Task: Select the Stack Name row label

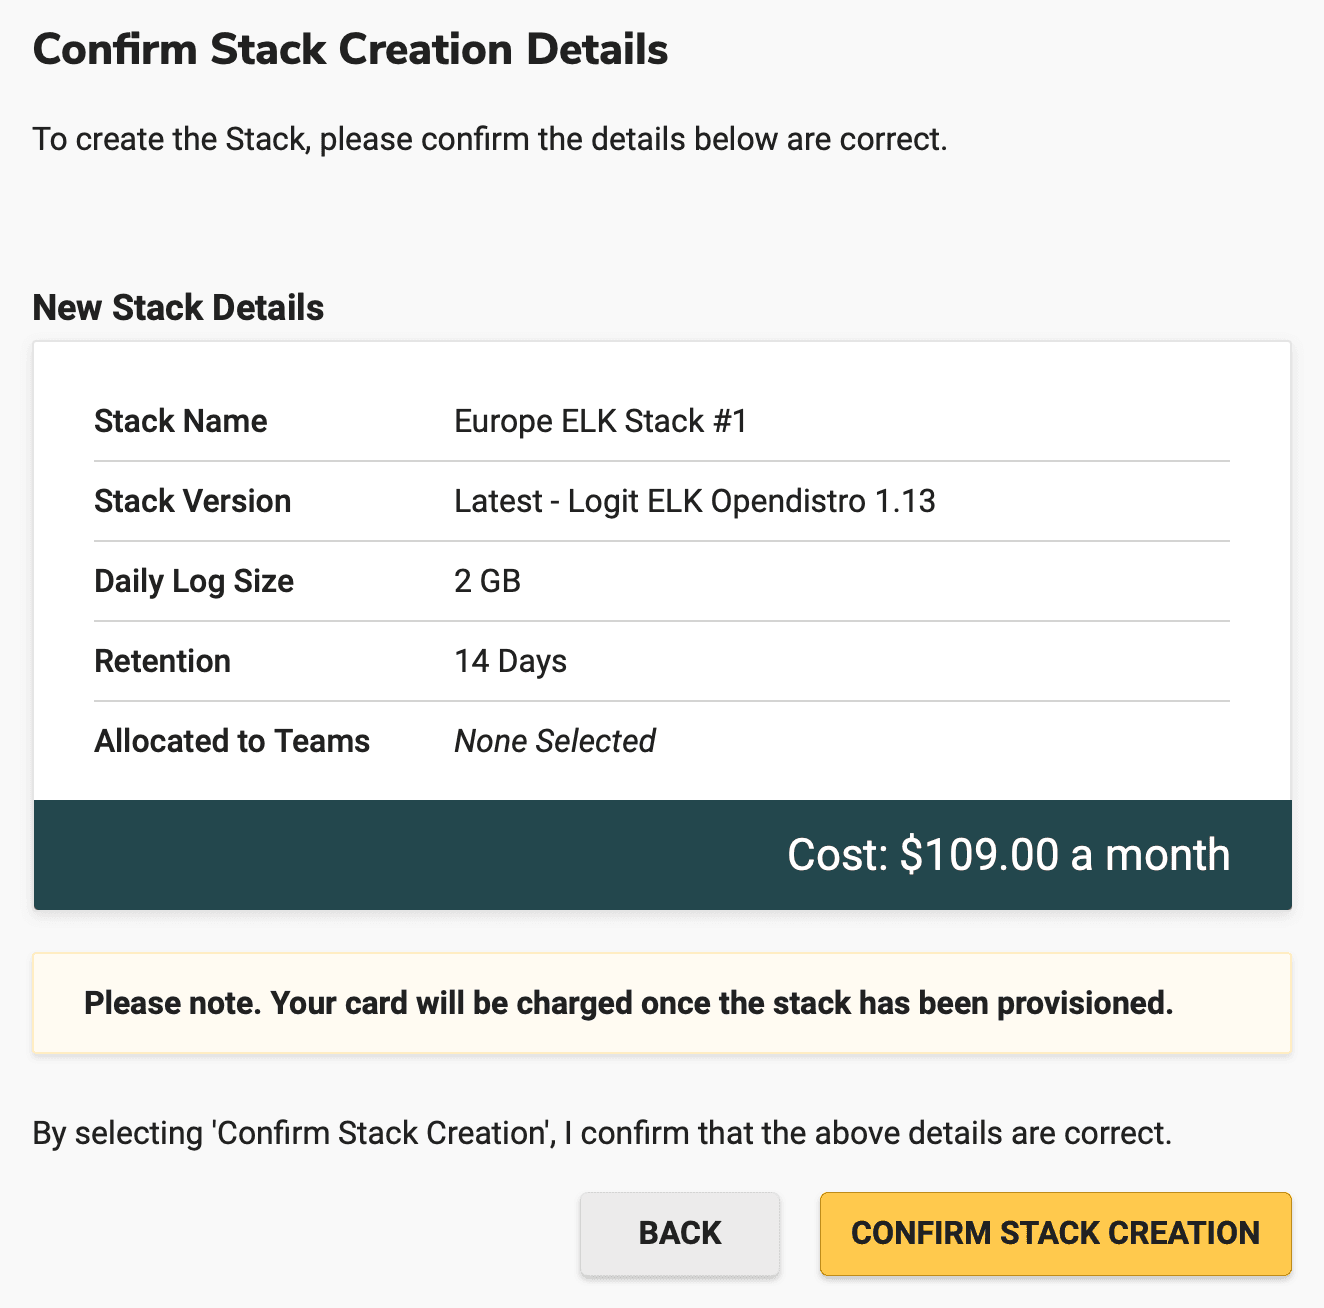Action: pos(181,421)
